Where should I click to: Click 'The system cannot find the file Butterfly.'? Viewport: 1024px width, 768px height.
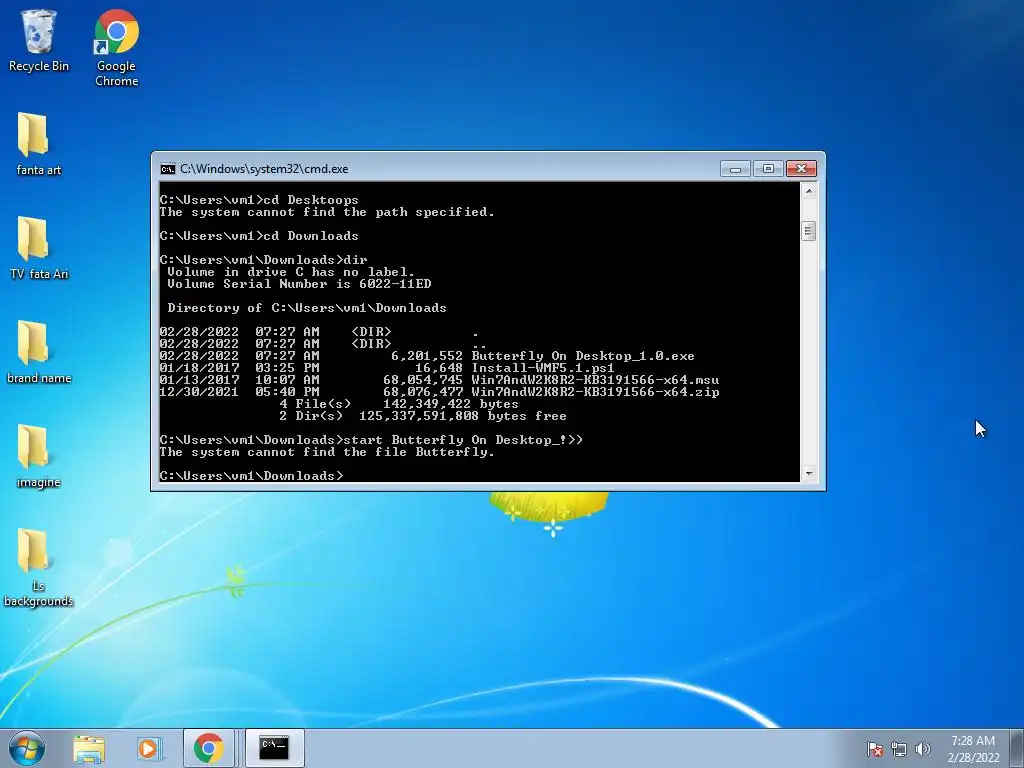pos(327,452)
